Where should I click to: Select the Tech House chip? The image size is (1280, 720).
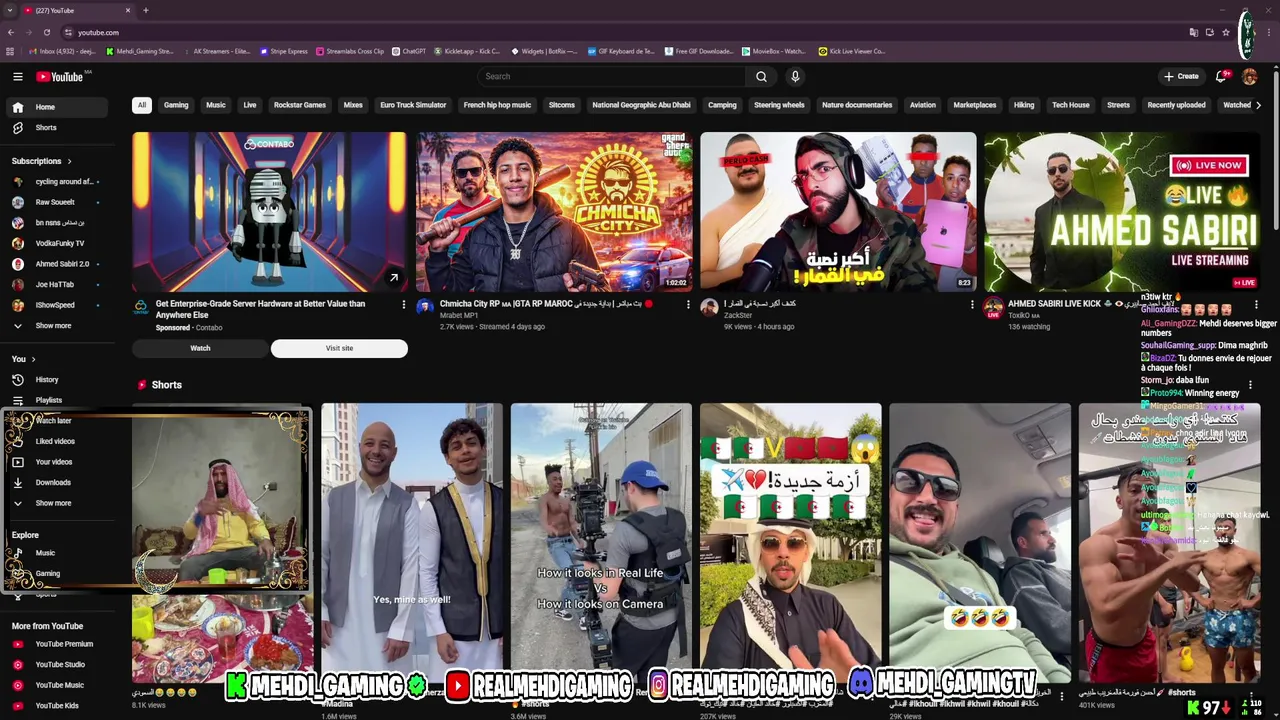[x=1070, y=105]
